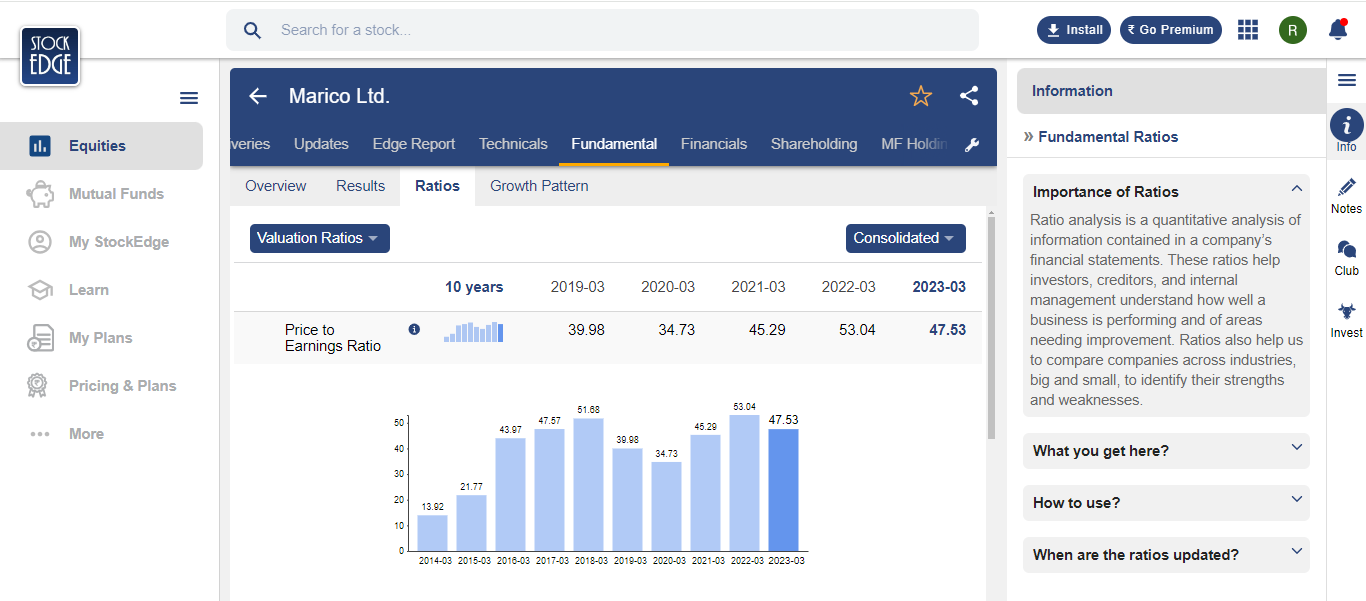
Task: Click the StockEdge logo
Action: point(49,56)
